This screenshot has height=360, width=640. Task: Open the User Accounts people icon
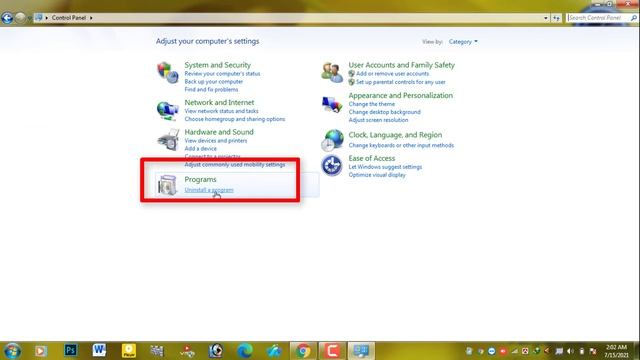tap(332, 72)
